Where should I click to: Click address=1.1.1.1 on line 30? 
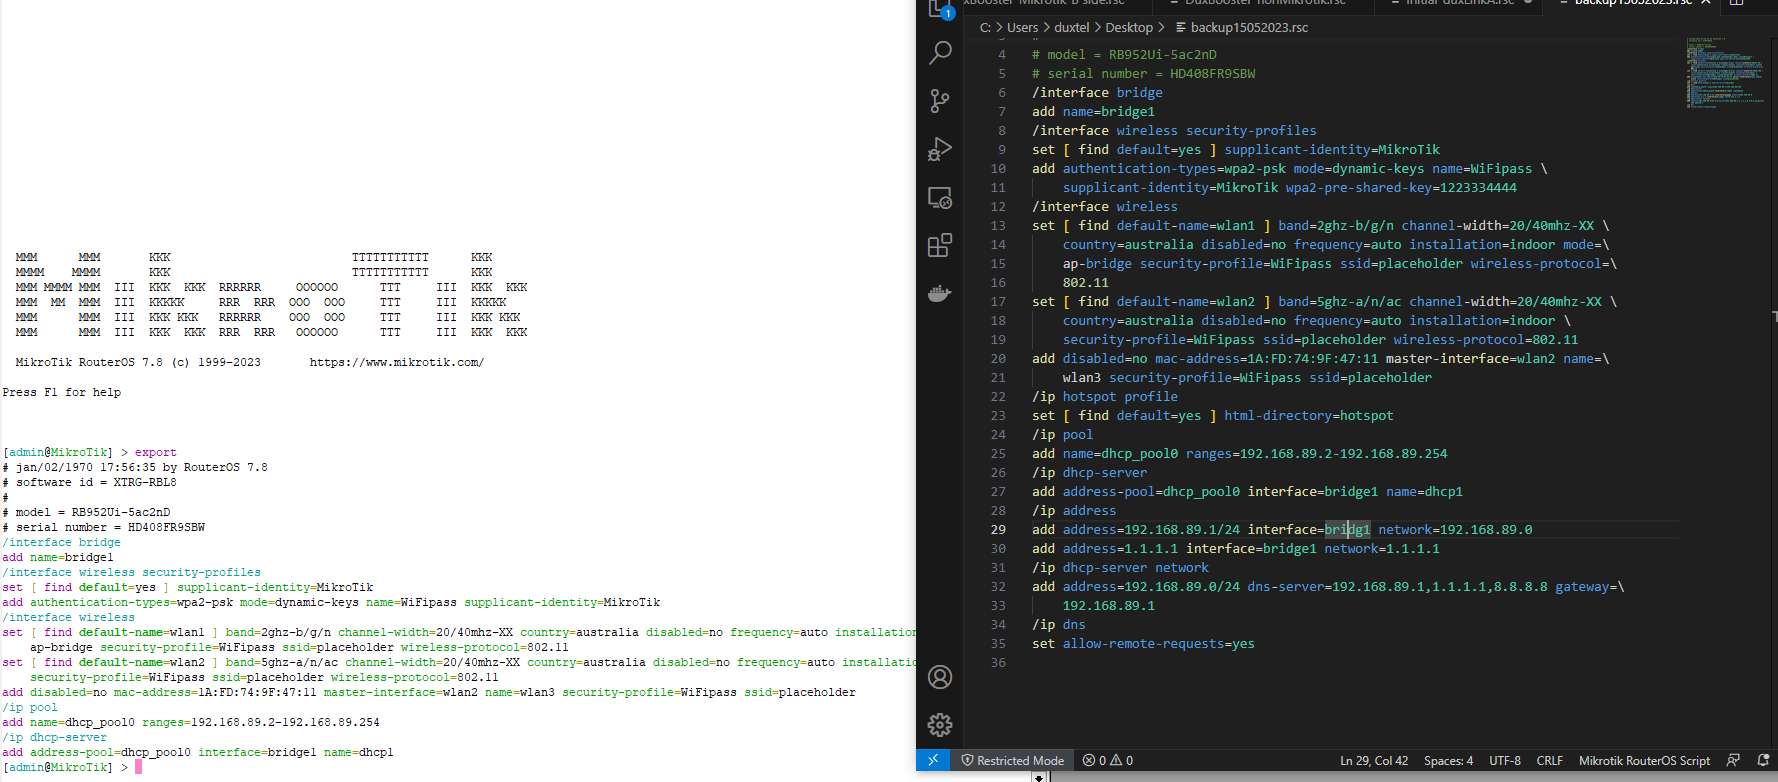[x=1120, y=548]
